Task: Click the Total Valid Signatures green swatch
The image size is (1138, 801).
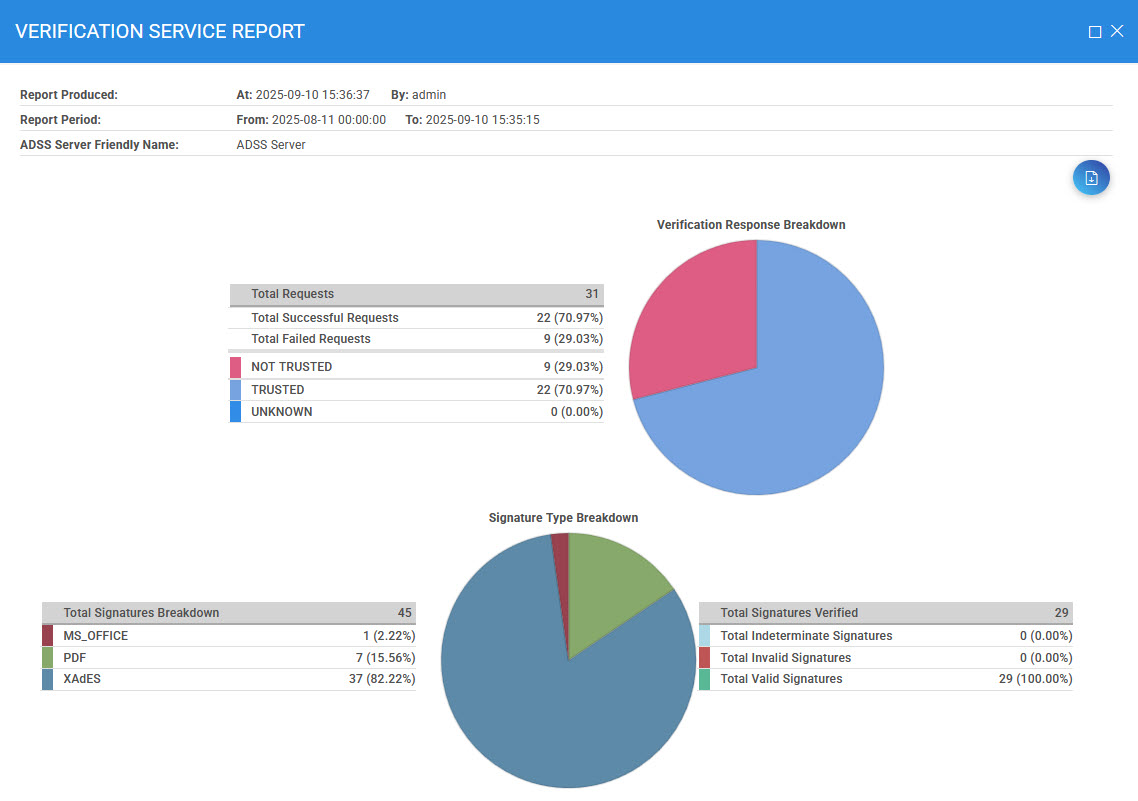Action: pyautogui.click(x=704, y=680)
